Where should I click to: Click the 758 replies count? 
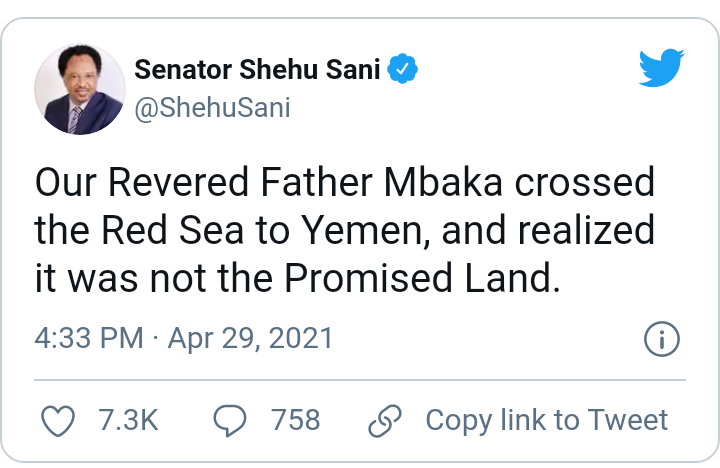pos(295,420)
